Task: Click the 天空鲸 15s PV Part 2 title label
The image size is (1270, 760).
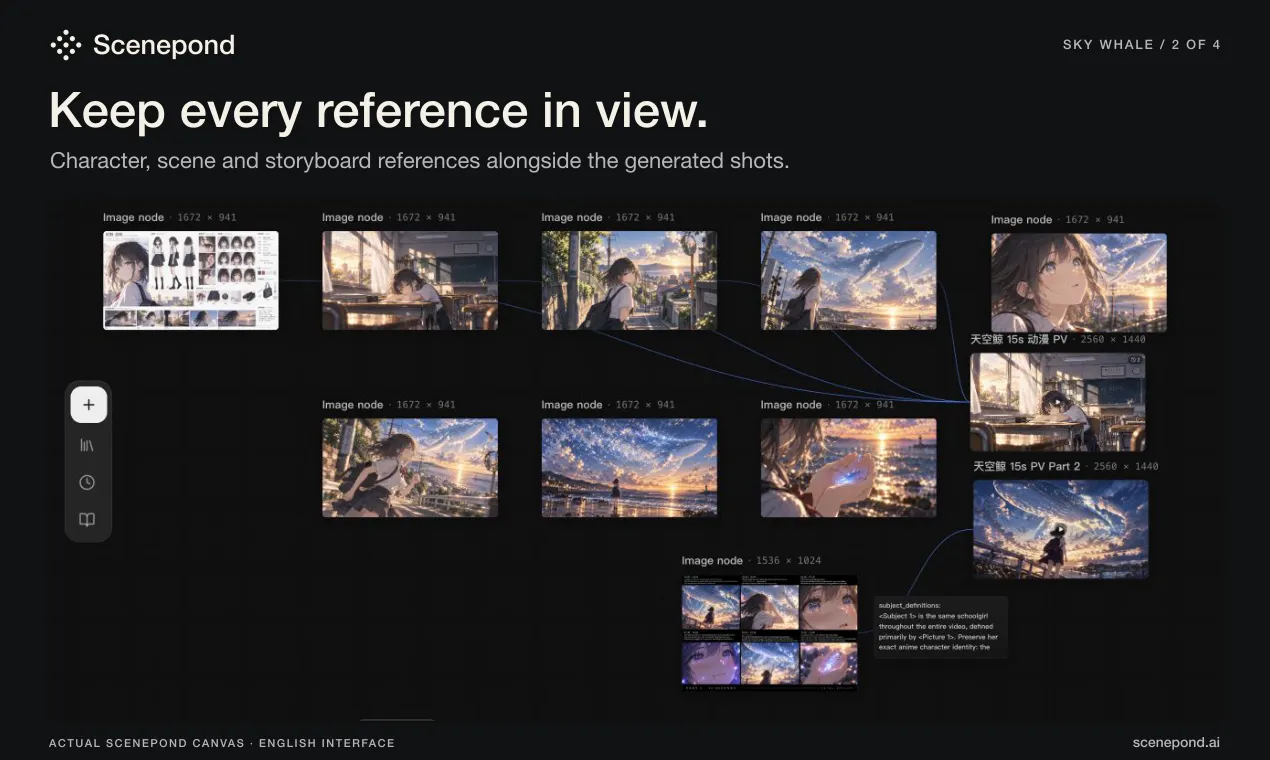Action: (1027, 466)
